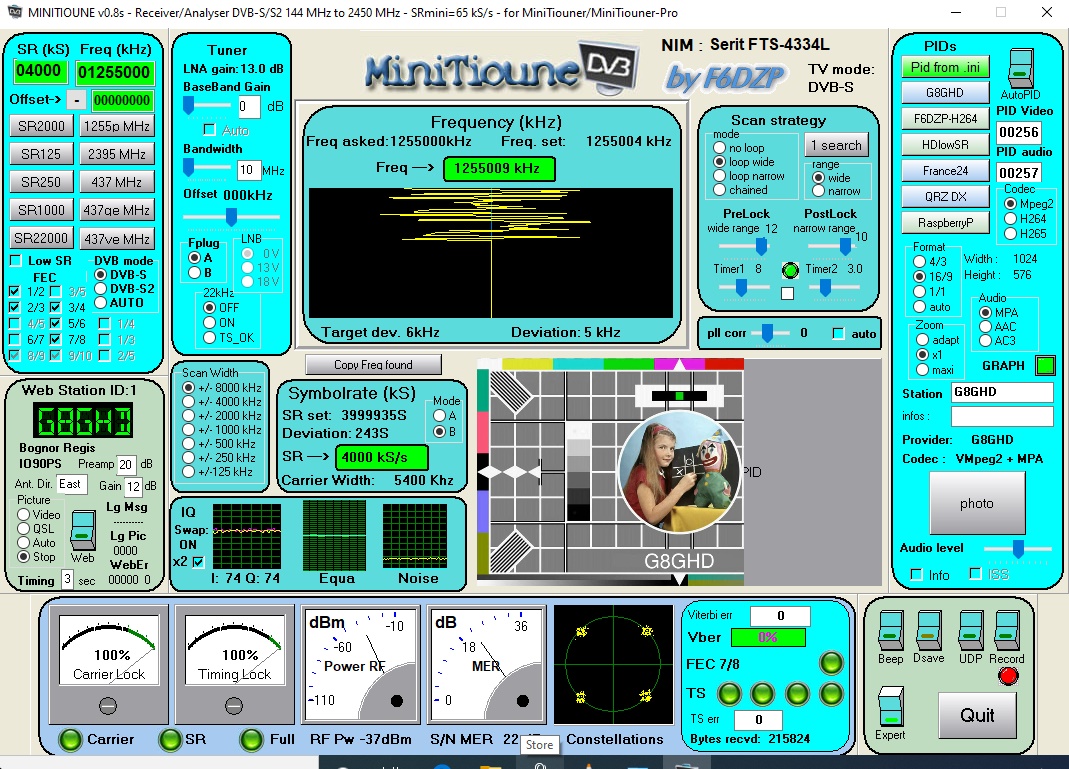
Task: Click the RaspberryP PID preset
Action: [x=945, y=222]
